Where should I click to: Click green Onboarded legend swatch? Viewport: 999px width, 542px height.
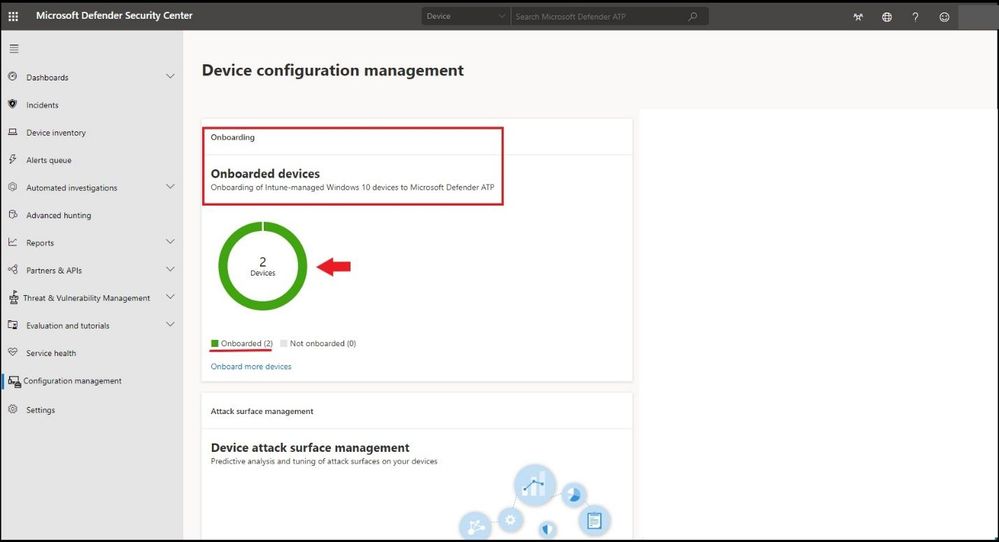click(215, 343)
